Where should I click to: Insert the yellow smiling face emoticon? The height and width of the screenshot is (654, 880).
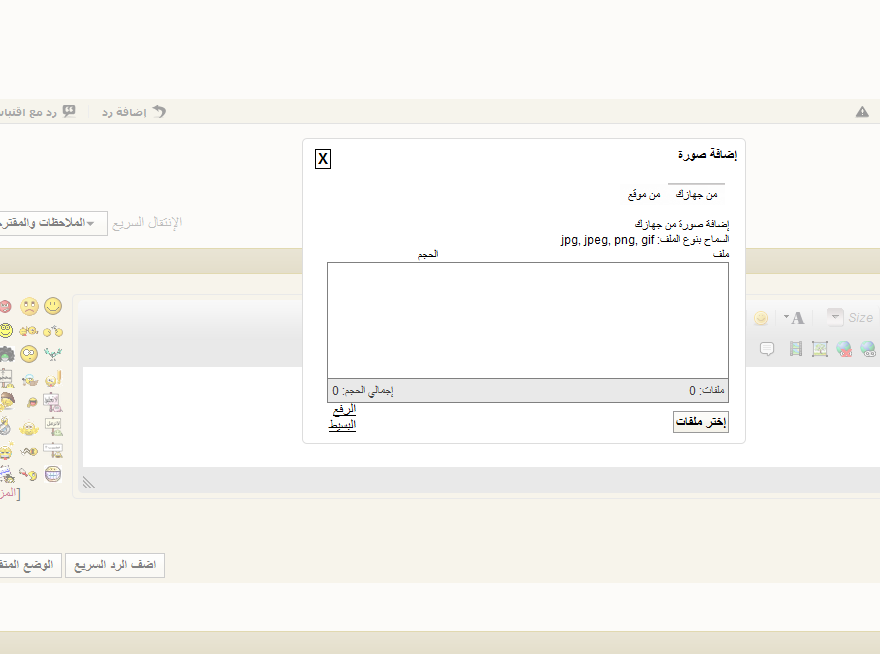pyautogui.click(x=53, y=306)
